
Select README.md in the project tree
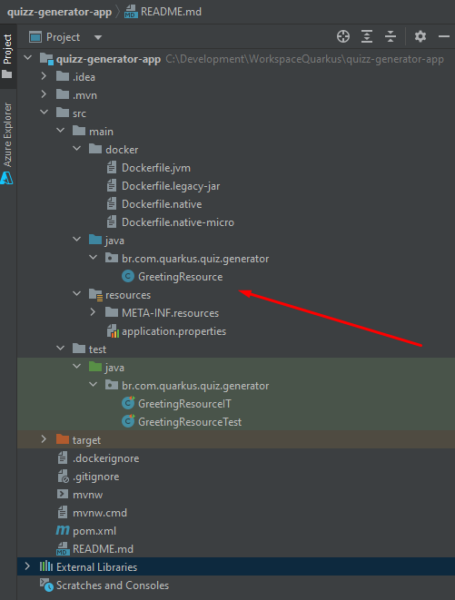103,549
